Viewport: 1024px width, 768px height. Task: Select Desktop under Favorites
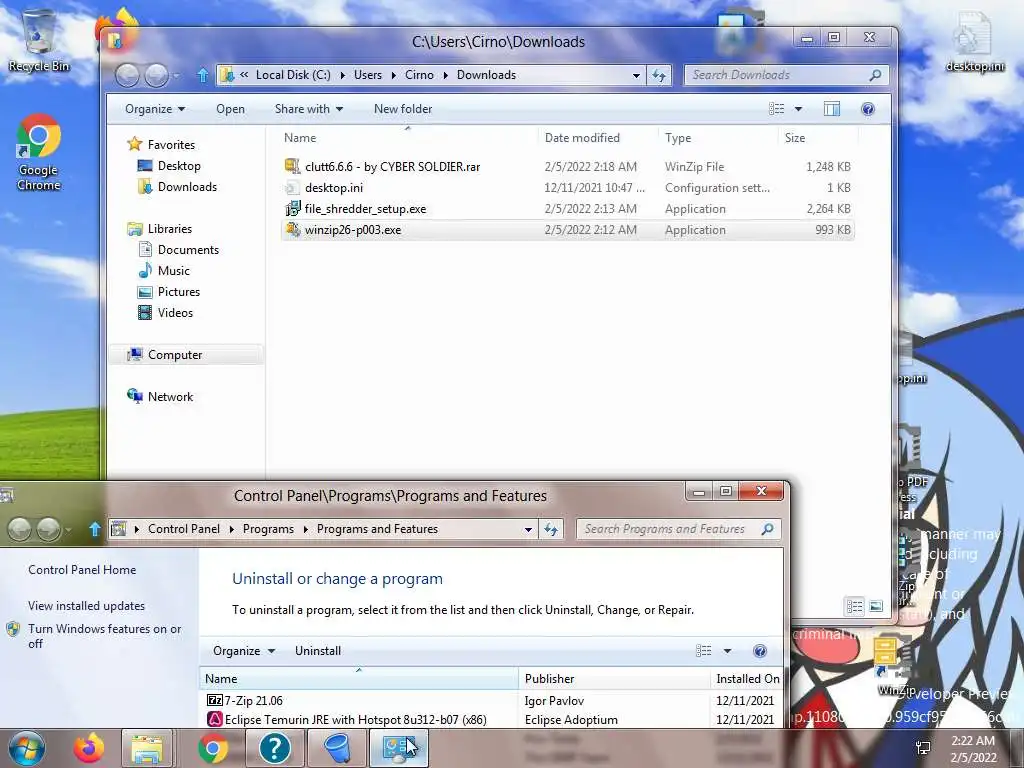pyautogui.click(x=169, y=166)
